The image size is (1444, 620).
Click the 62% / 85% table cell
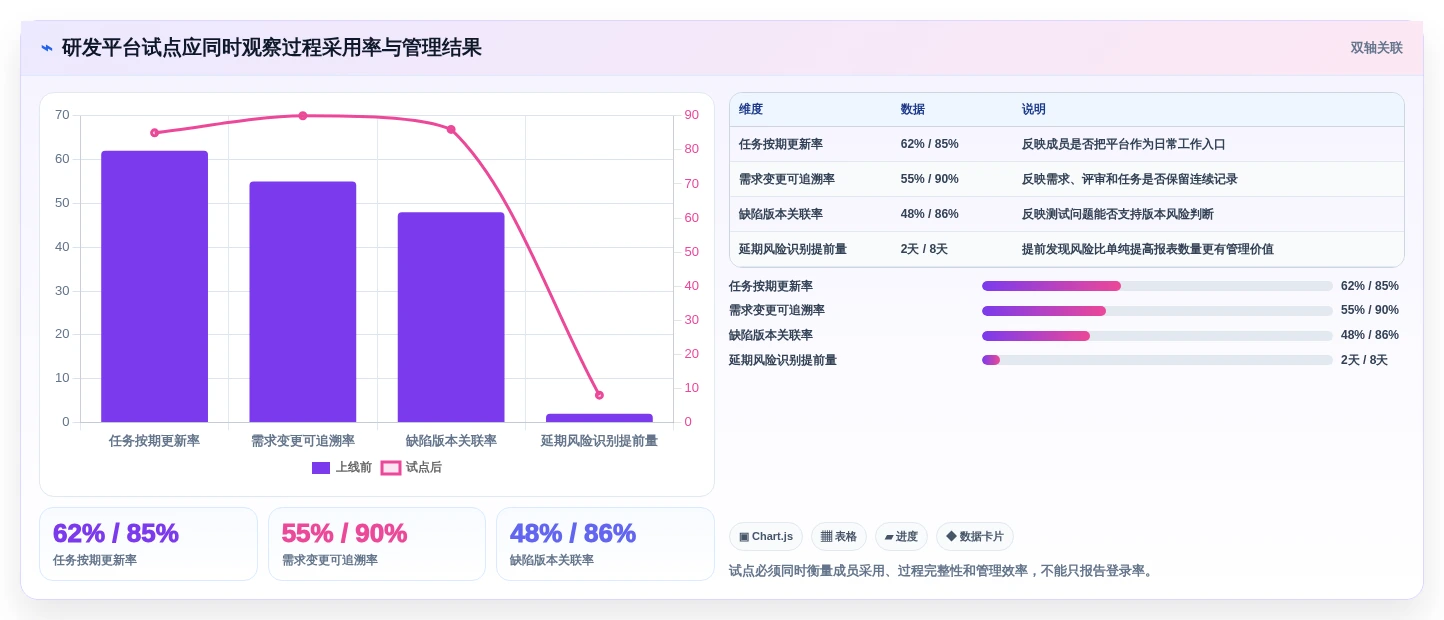[x=951, y=144]
